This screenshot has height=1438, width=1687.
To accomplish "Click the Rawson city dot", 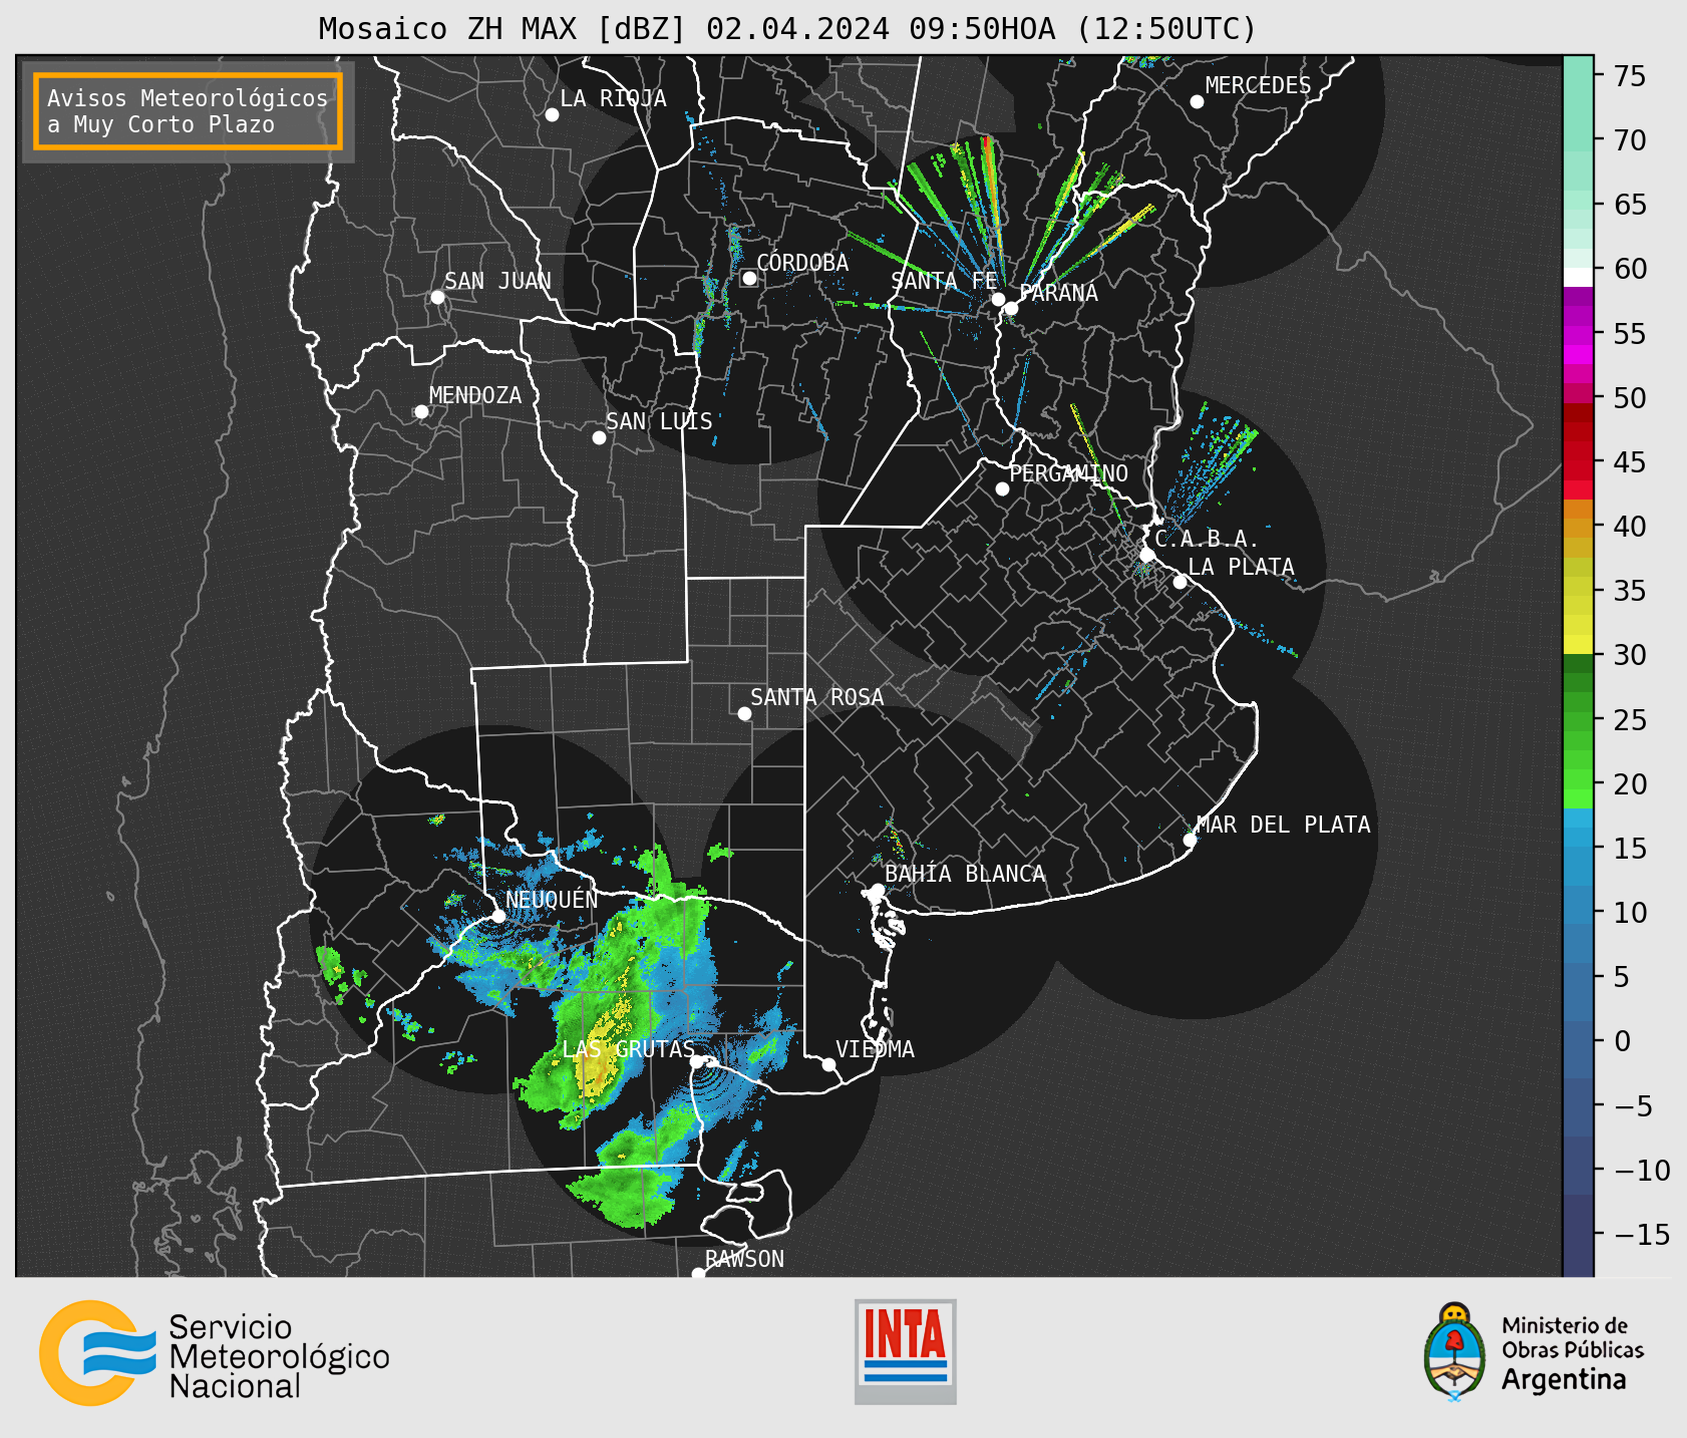I will click(698, 1274).
